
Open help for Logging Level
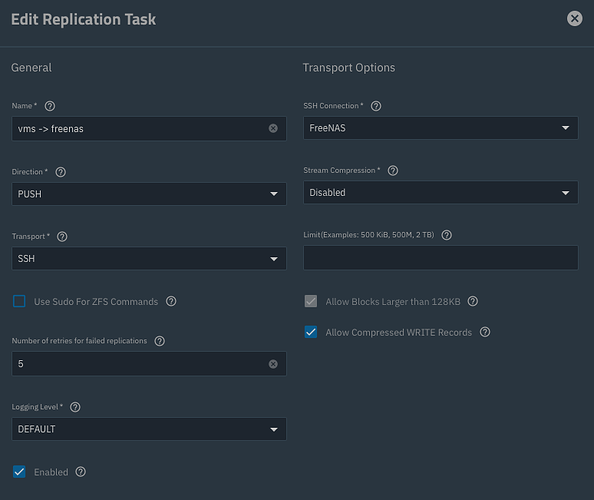coord(75,407)
